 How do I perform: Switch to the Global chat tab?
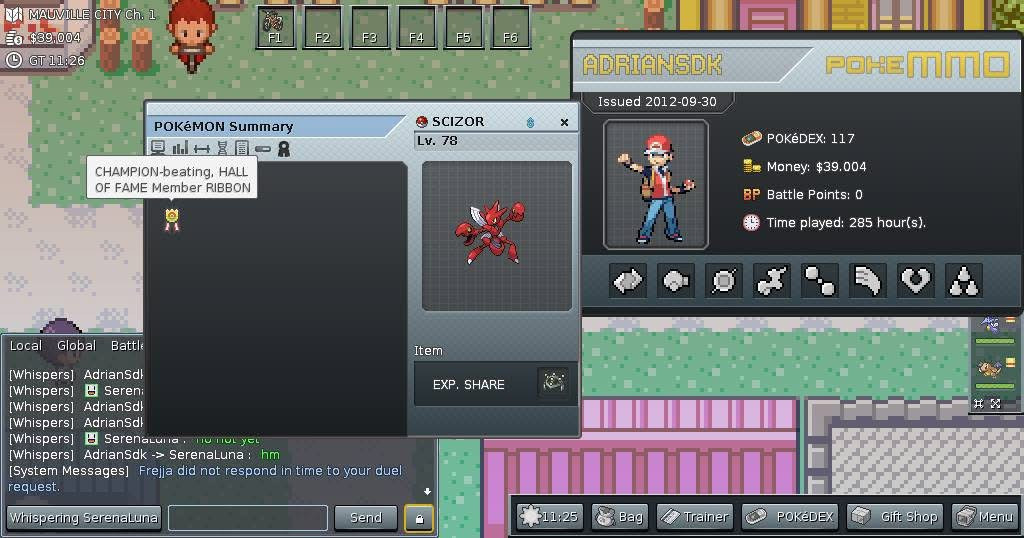click(76, 345)
